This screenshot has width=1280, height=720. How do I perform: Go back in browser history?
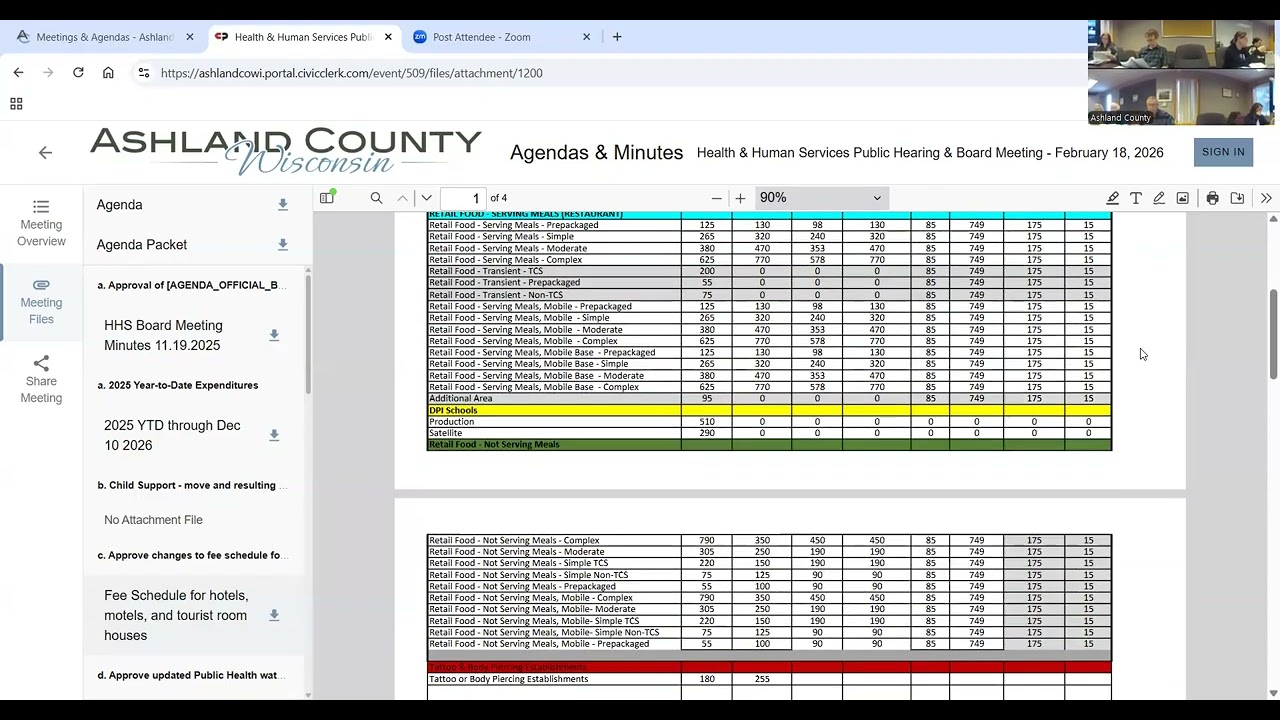pos(18,72)
